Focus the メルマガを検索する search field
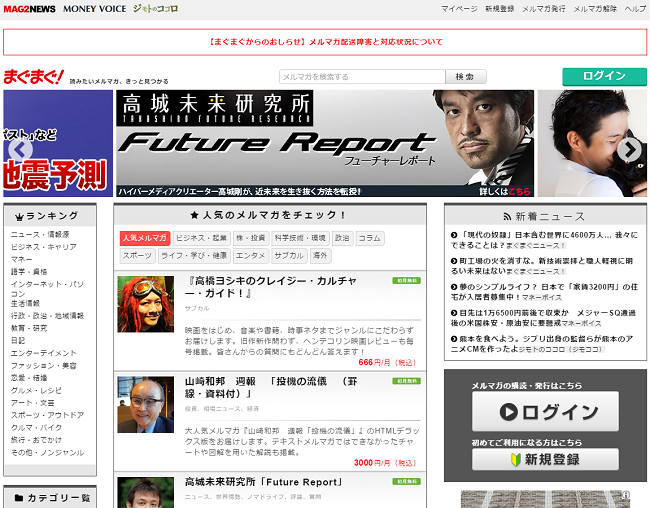650x508 pixels. pos(362,77)
